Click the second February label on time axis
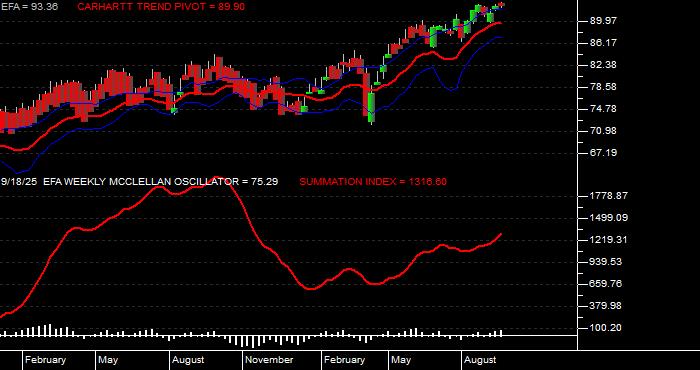Viewport: 700px width, 370px height. coord(345,360)
